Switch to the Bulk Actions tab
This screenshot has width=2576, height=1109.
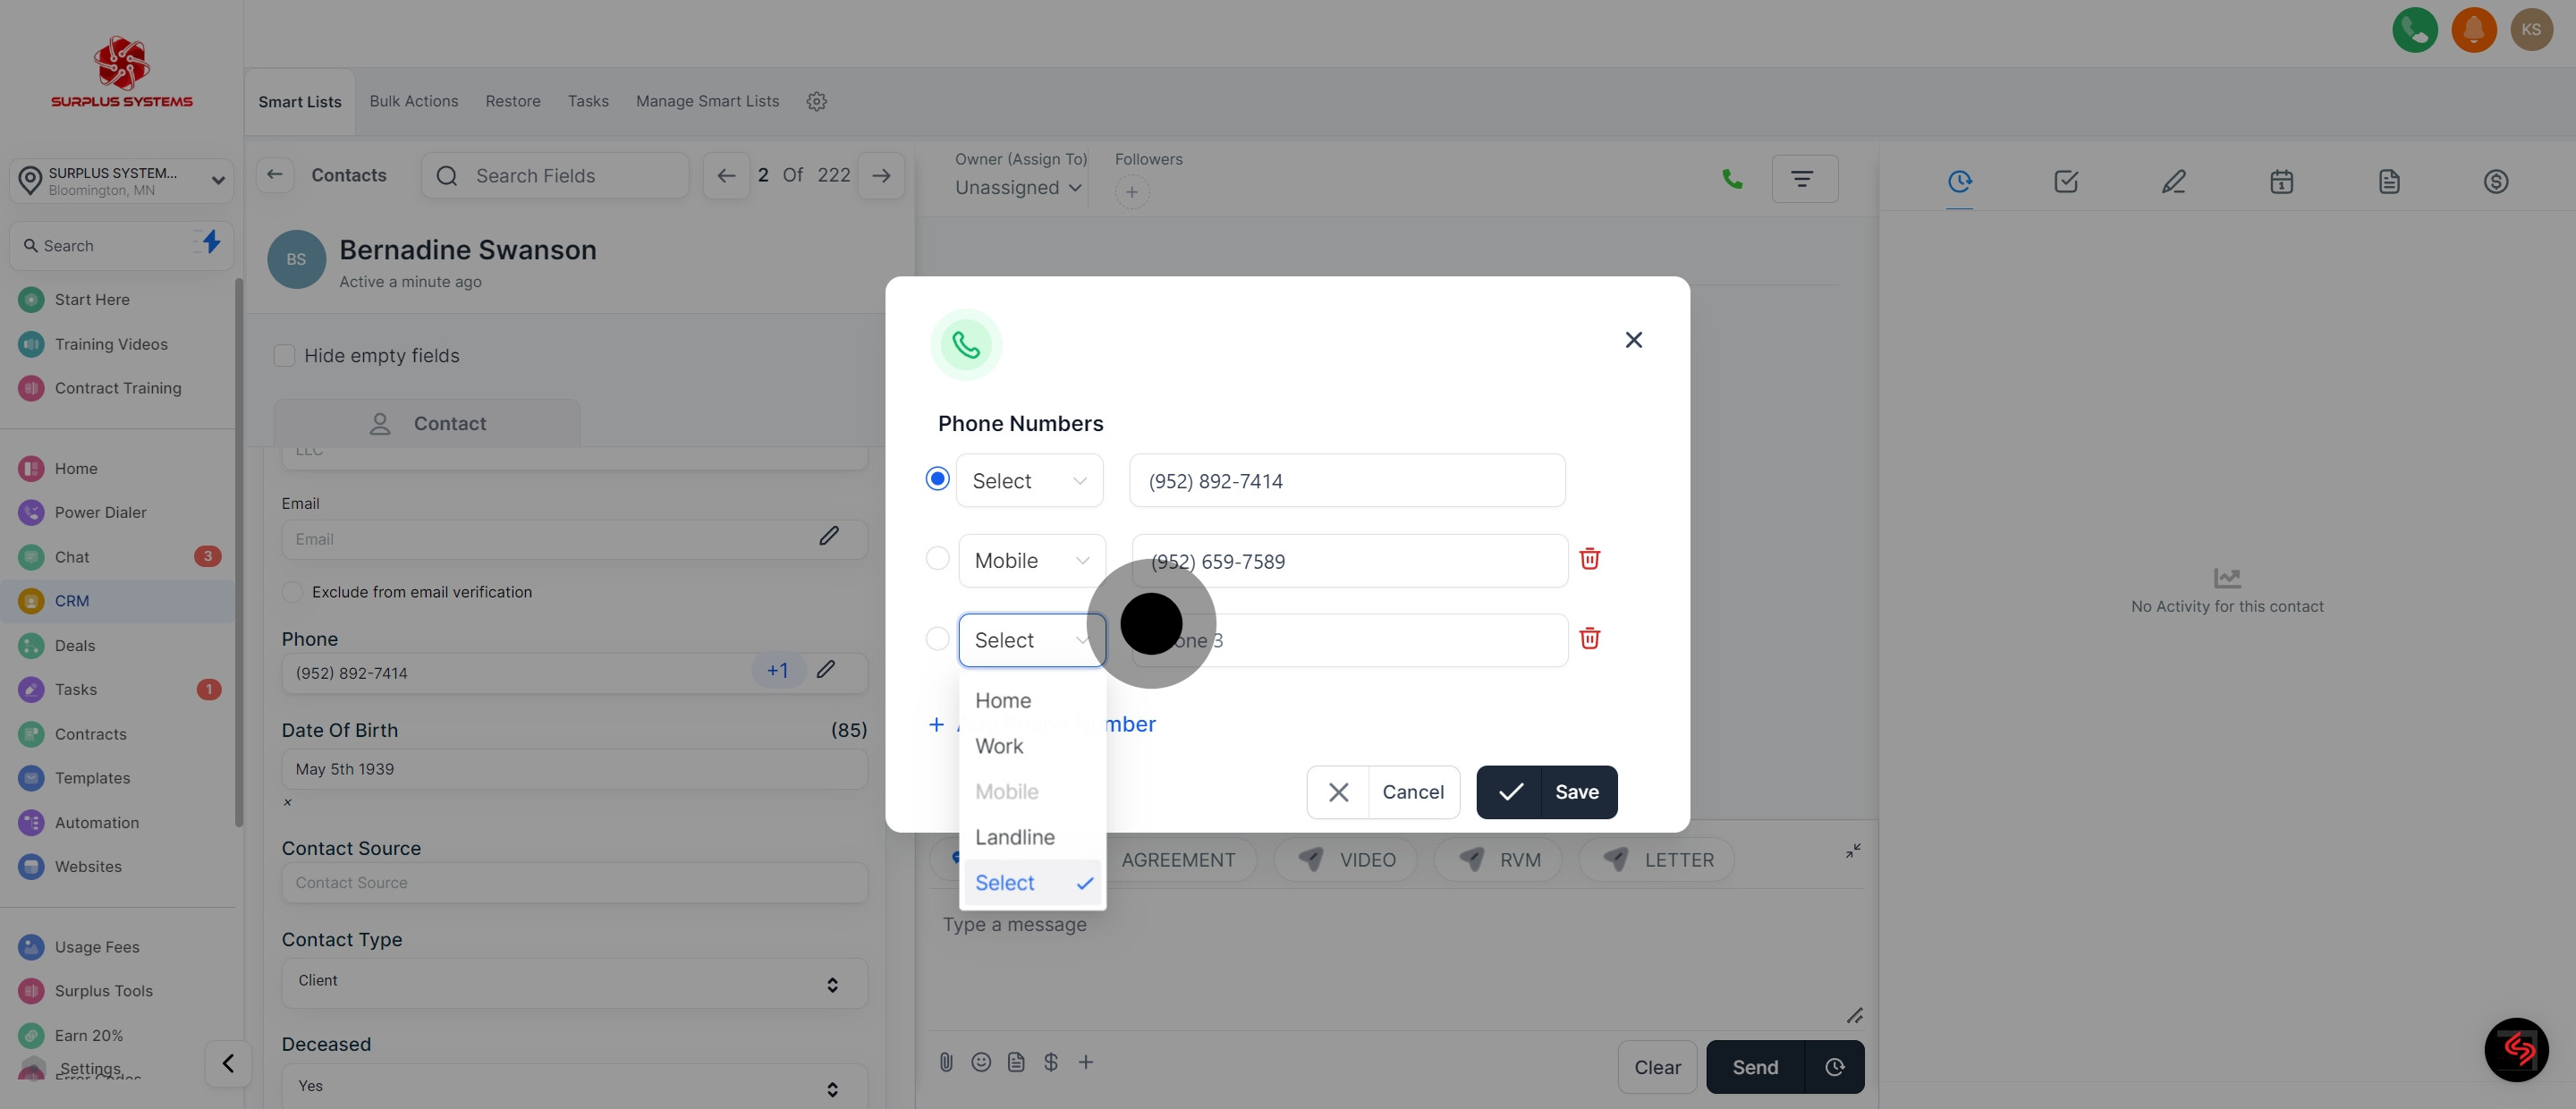[x=413, y=102]
